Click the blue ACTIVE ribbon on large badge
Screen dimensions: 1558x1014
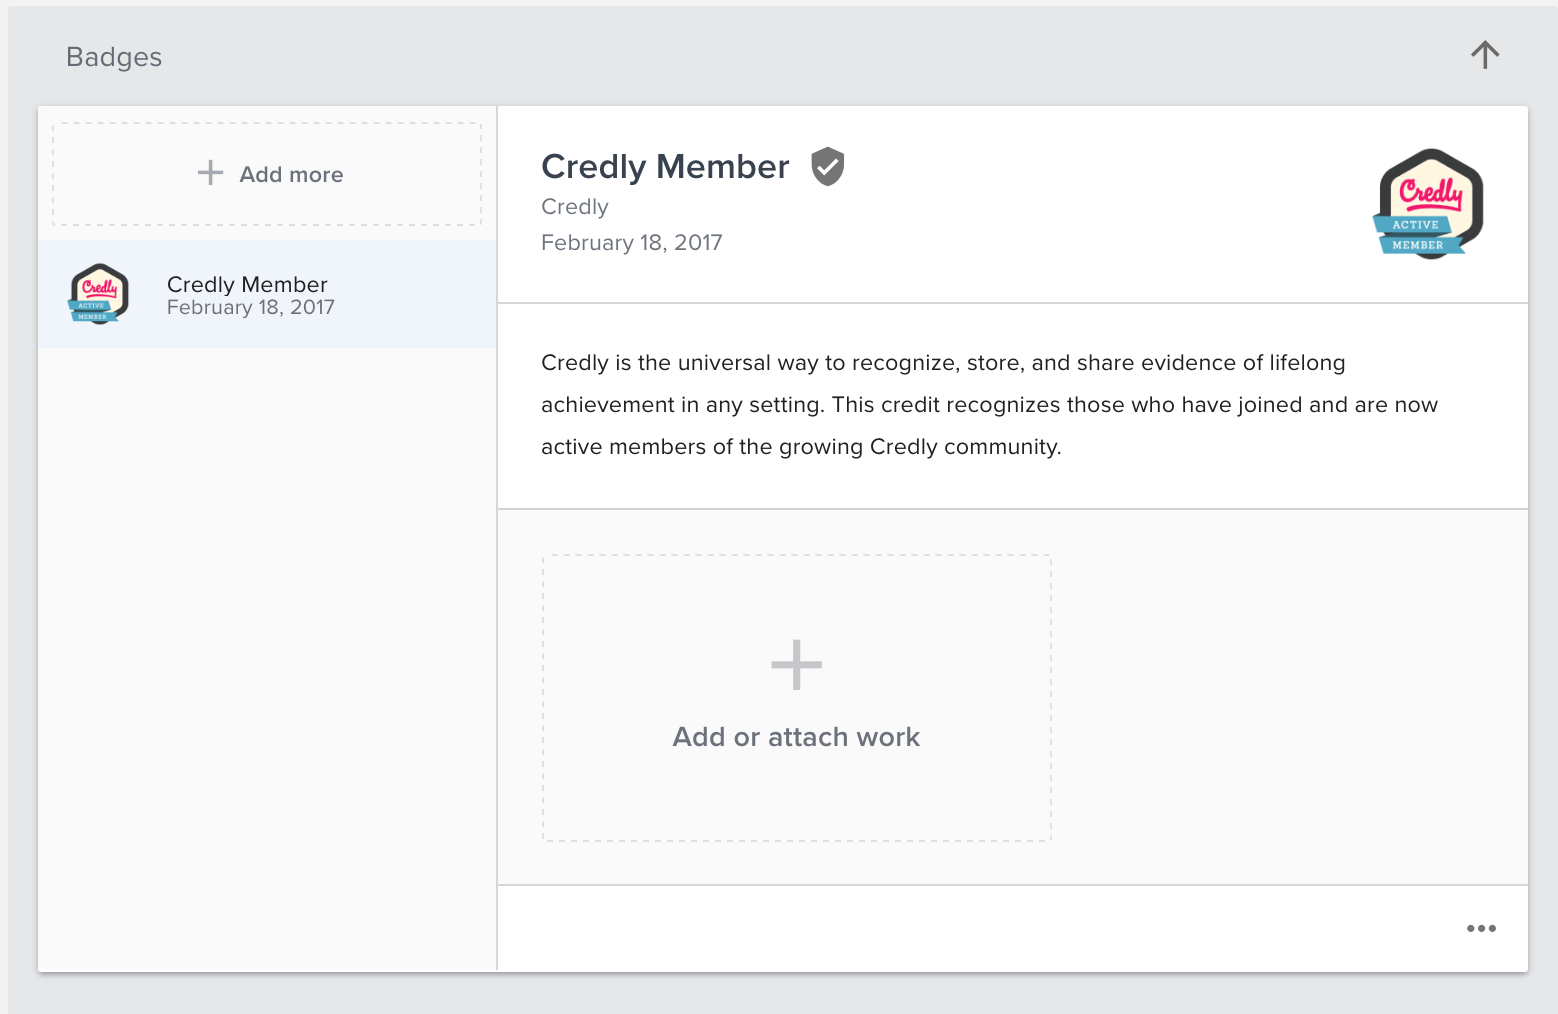(x=1415, y=225)
